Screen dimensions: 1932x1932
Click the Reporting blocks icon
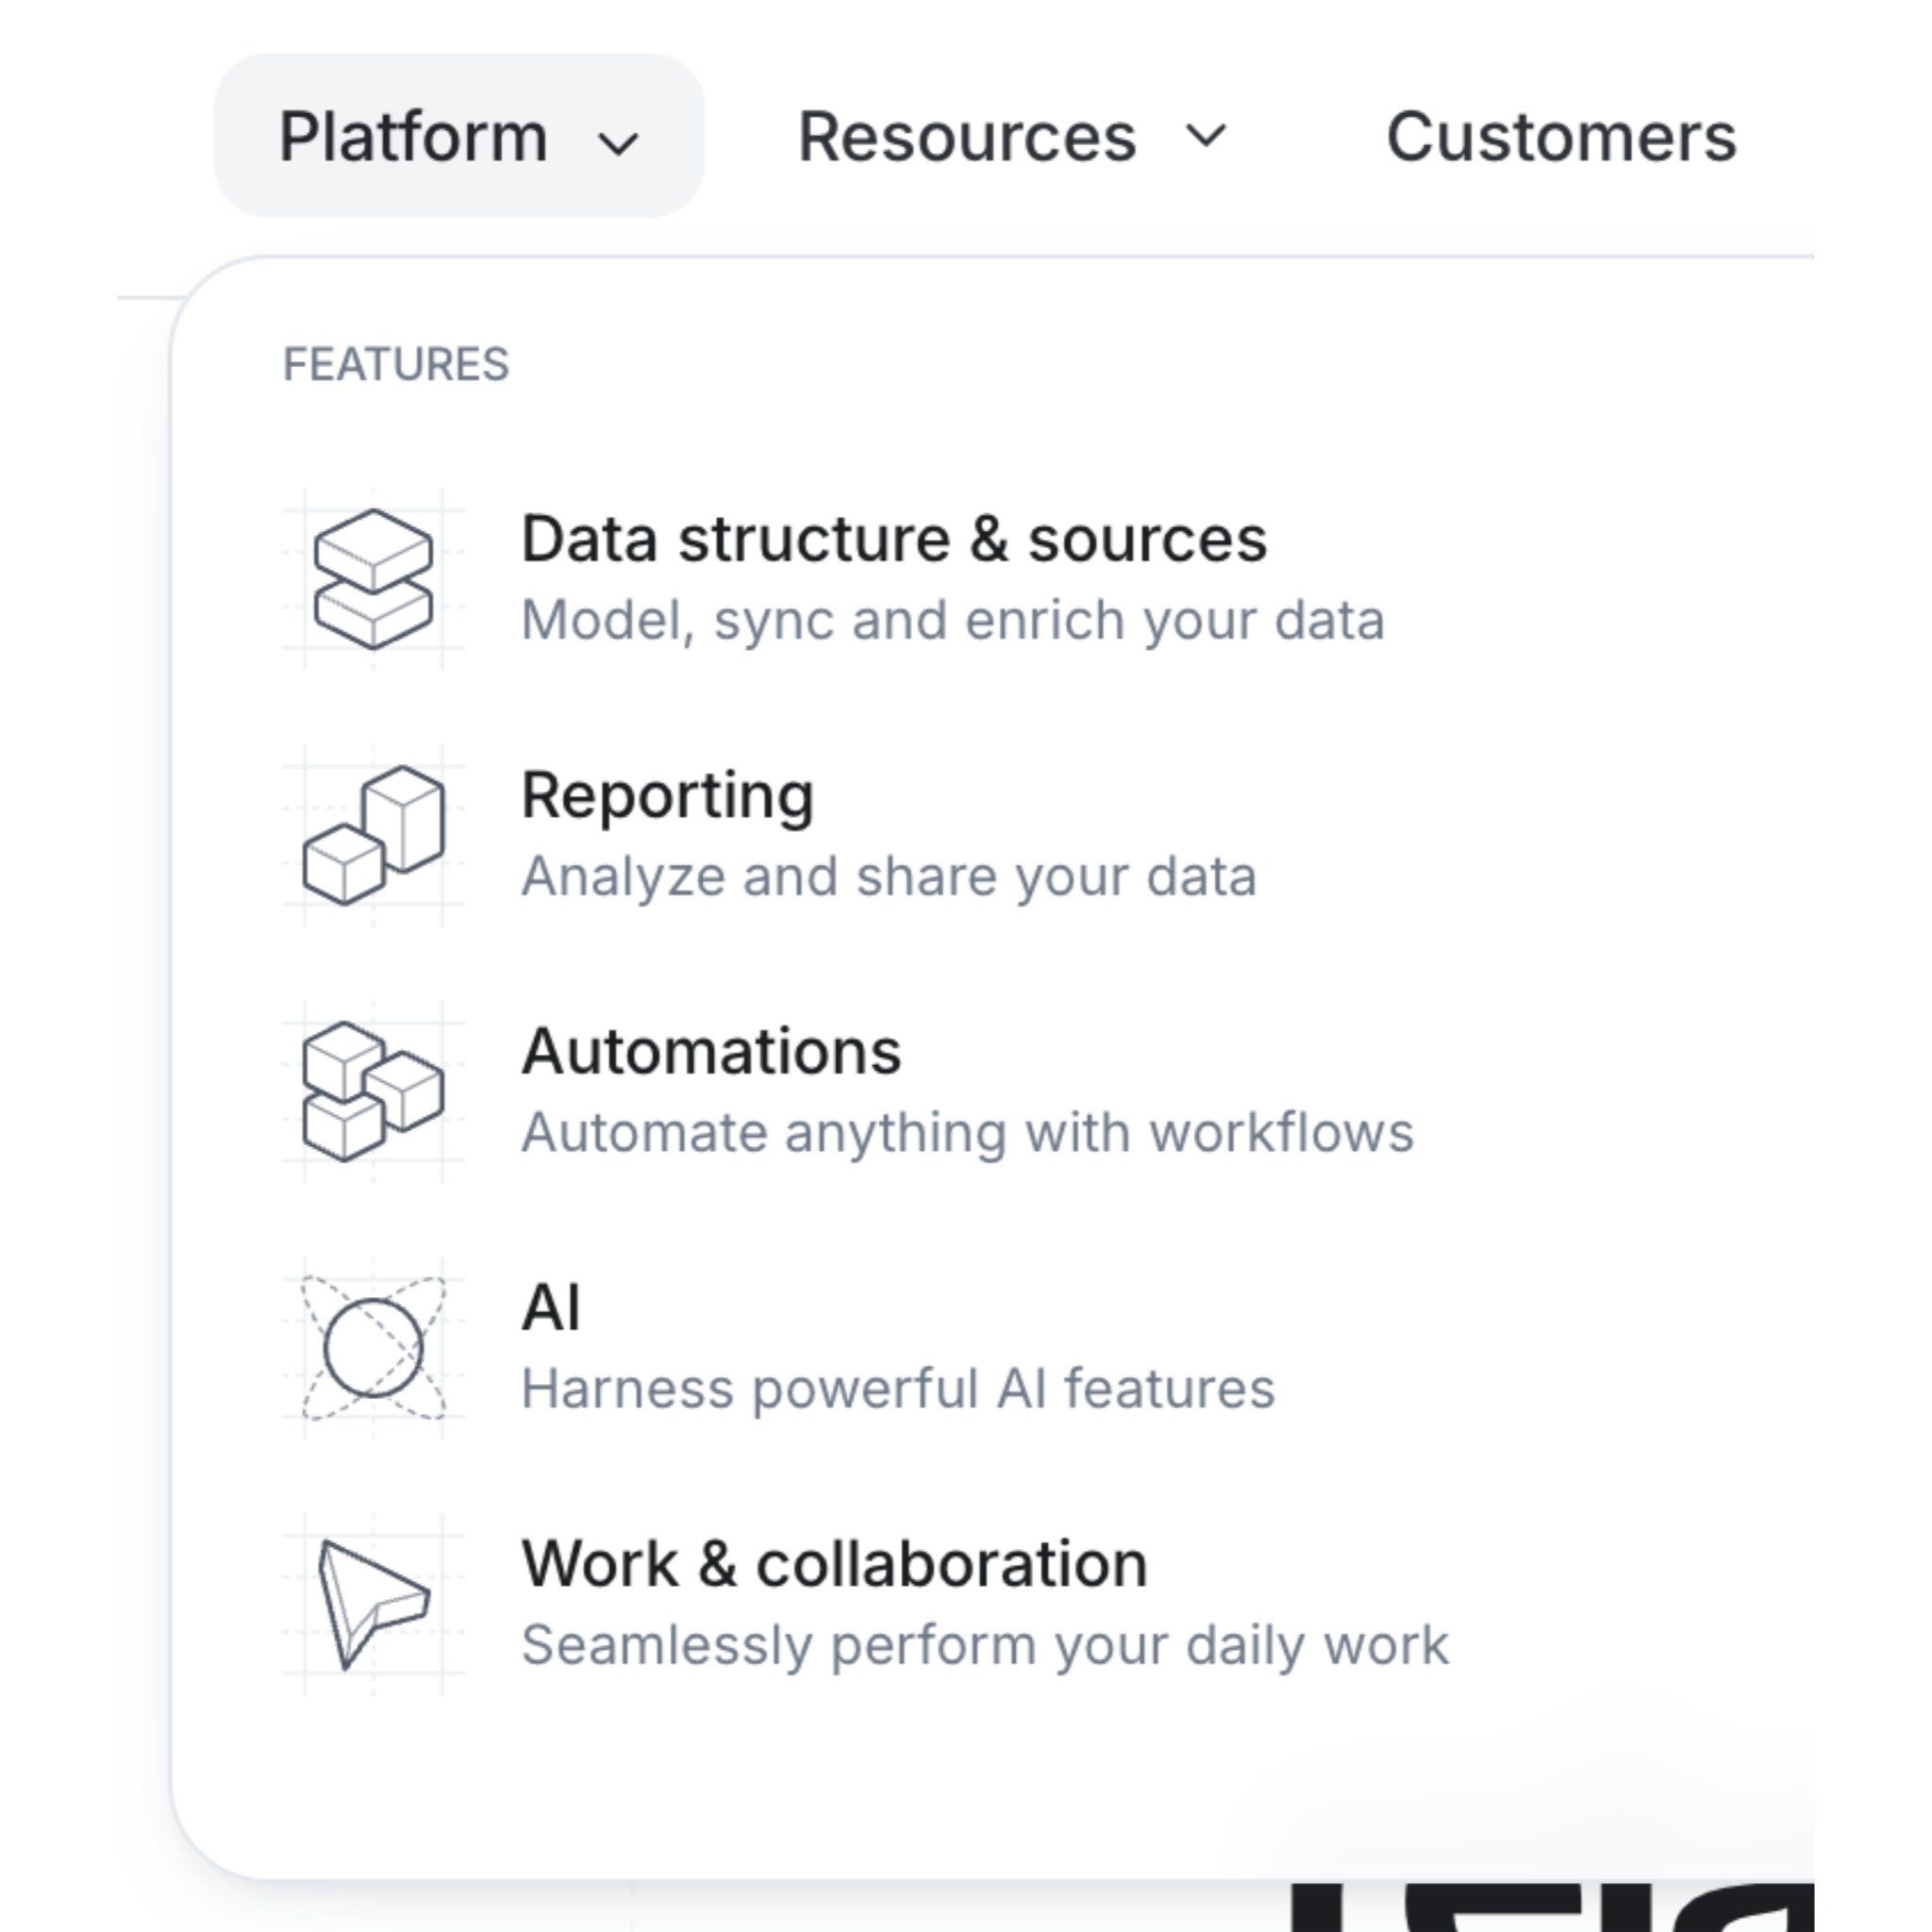[373, 835]
